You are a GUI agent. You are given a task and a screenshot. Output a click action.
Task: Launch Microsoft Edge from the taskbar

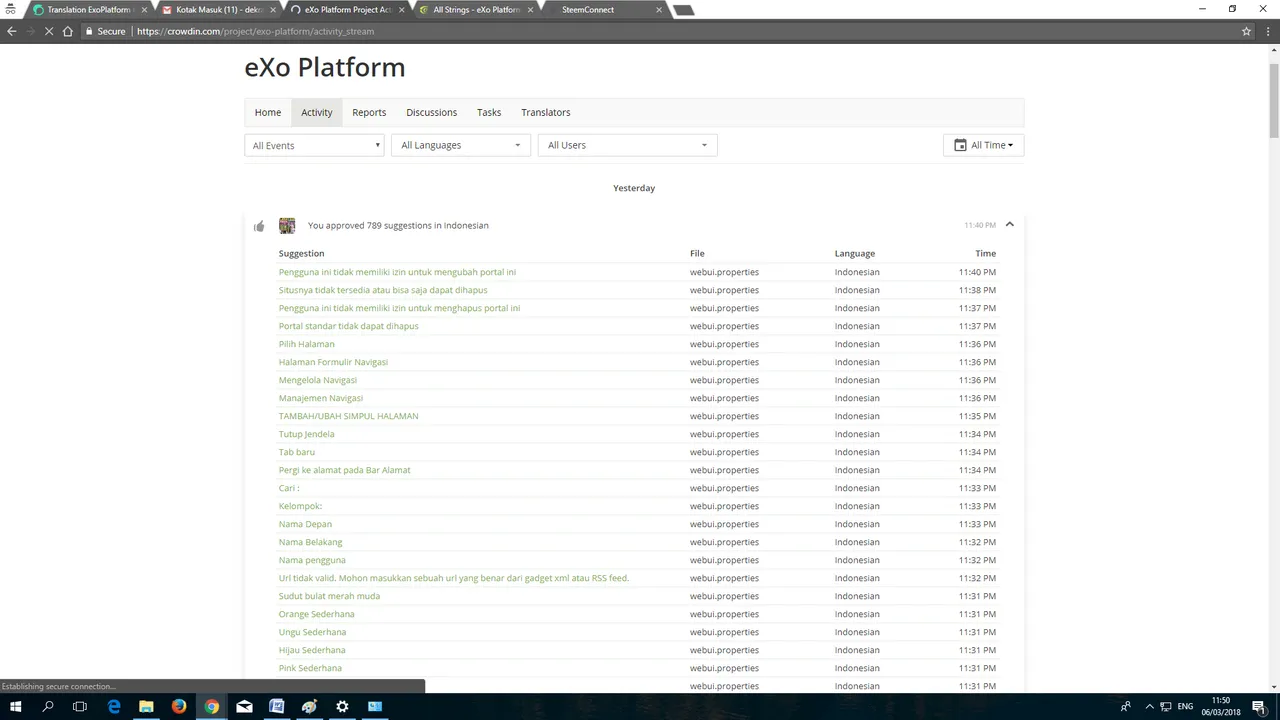(114, 706)
